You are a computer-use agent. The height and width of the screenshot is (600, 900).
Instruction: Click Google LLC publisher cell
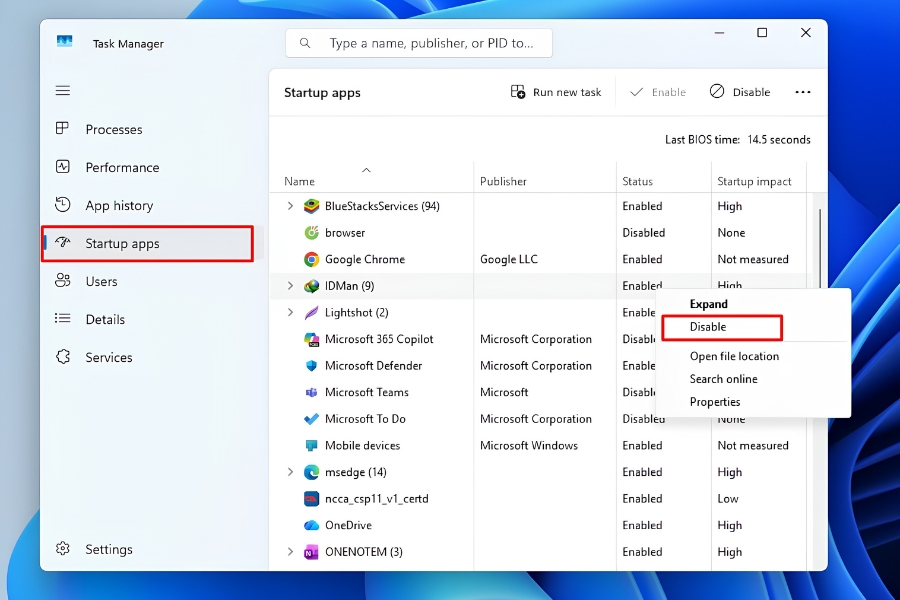[509, 260]
